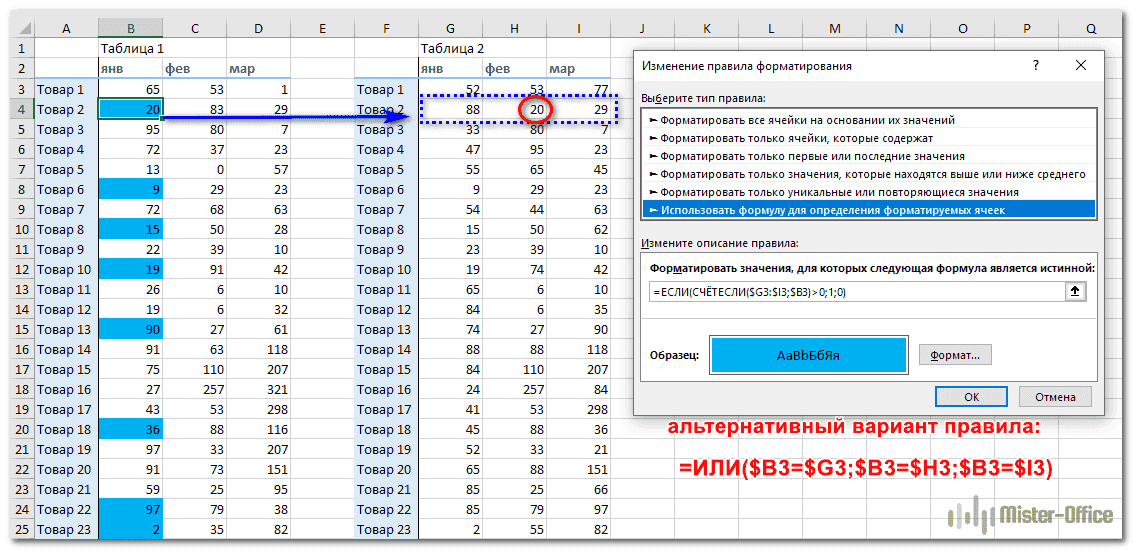Close the formatting rule dialog with X

click(1080, 65)
